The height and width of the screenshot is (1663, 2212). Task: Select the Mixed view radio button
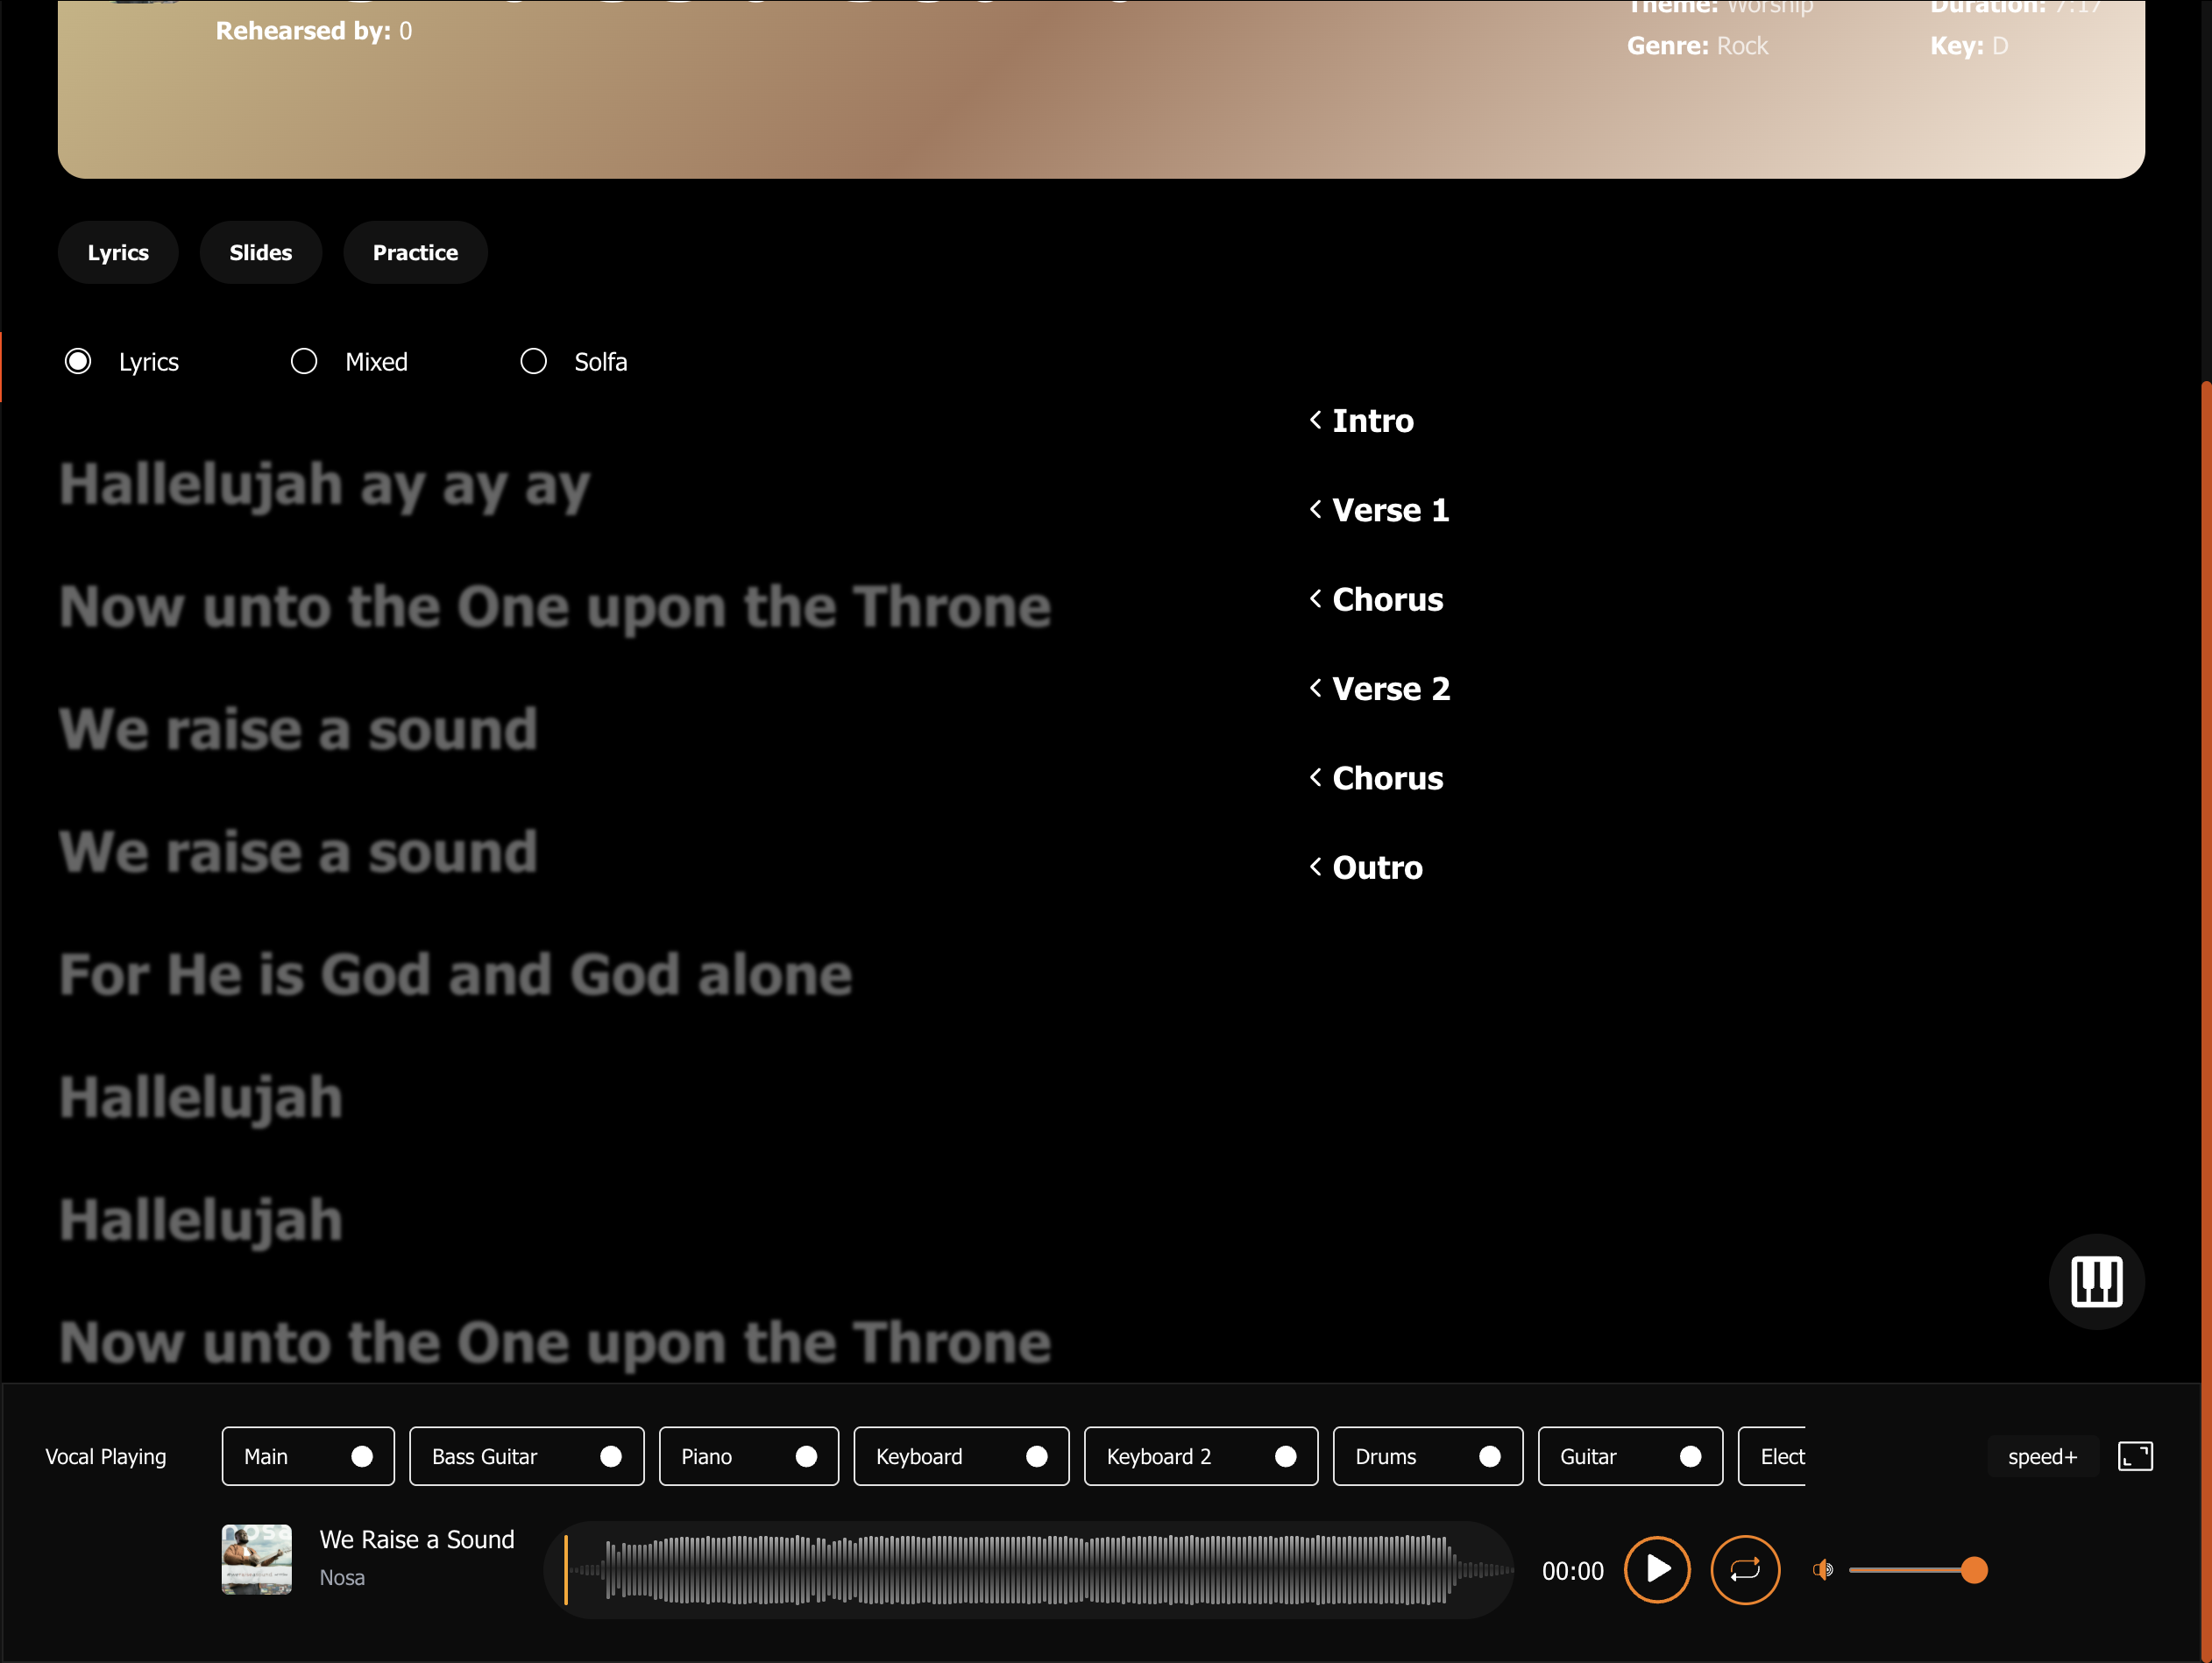[x=304, y=361]
